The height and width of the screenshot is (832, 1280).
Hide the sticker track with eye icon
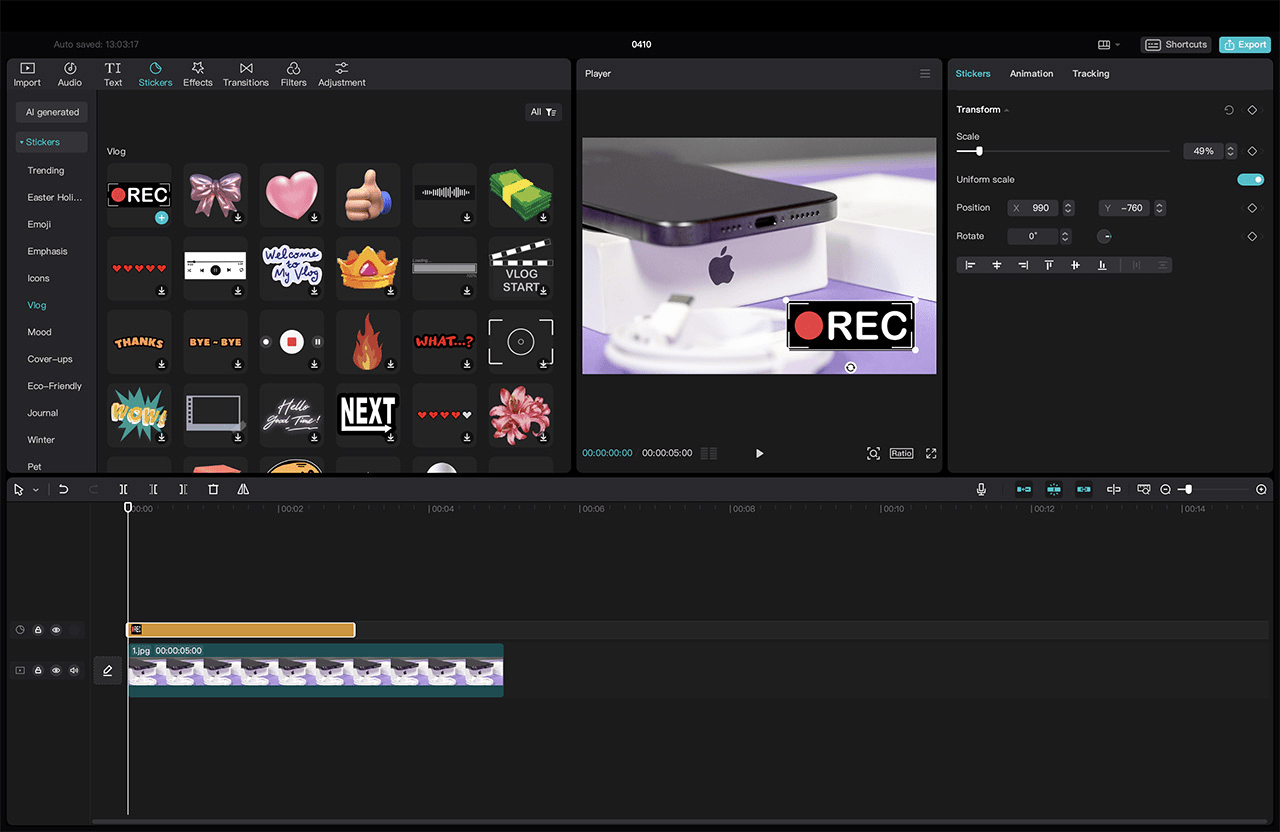click(x=56, y=630)
